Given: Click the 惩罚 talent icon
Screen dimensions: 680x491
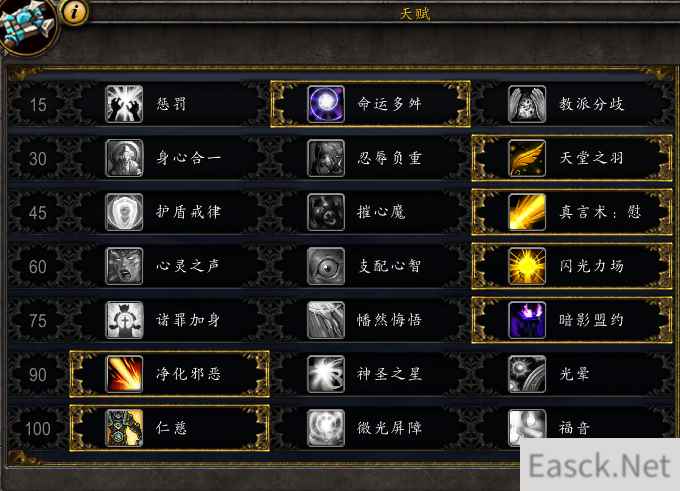Looking at the screenshot, I should [x=124, y=104].
